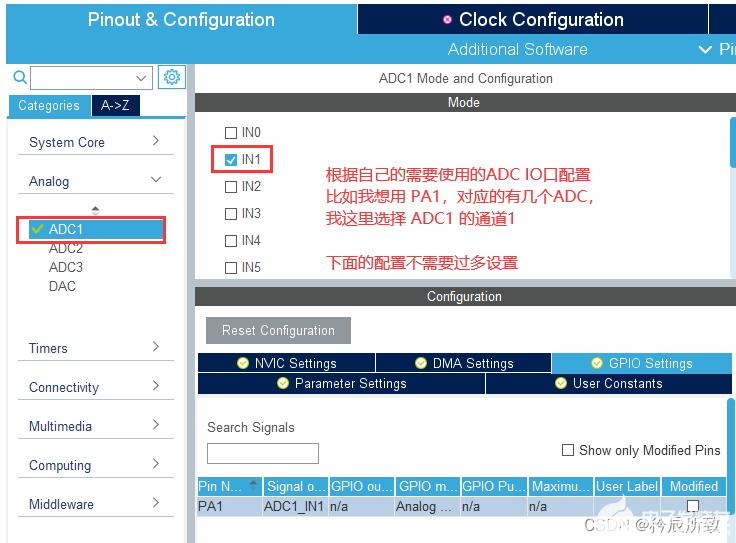
Task: Click GPIO mode column header
Action: click(428, 486)
